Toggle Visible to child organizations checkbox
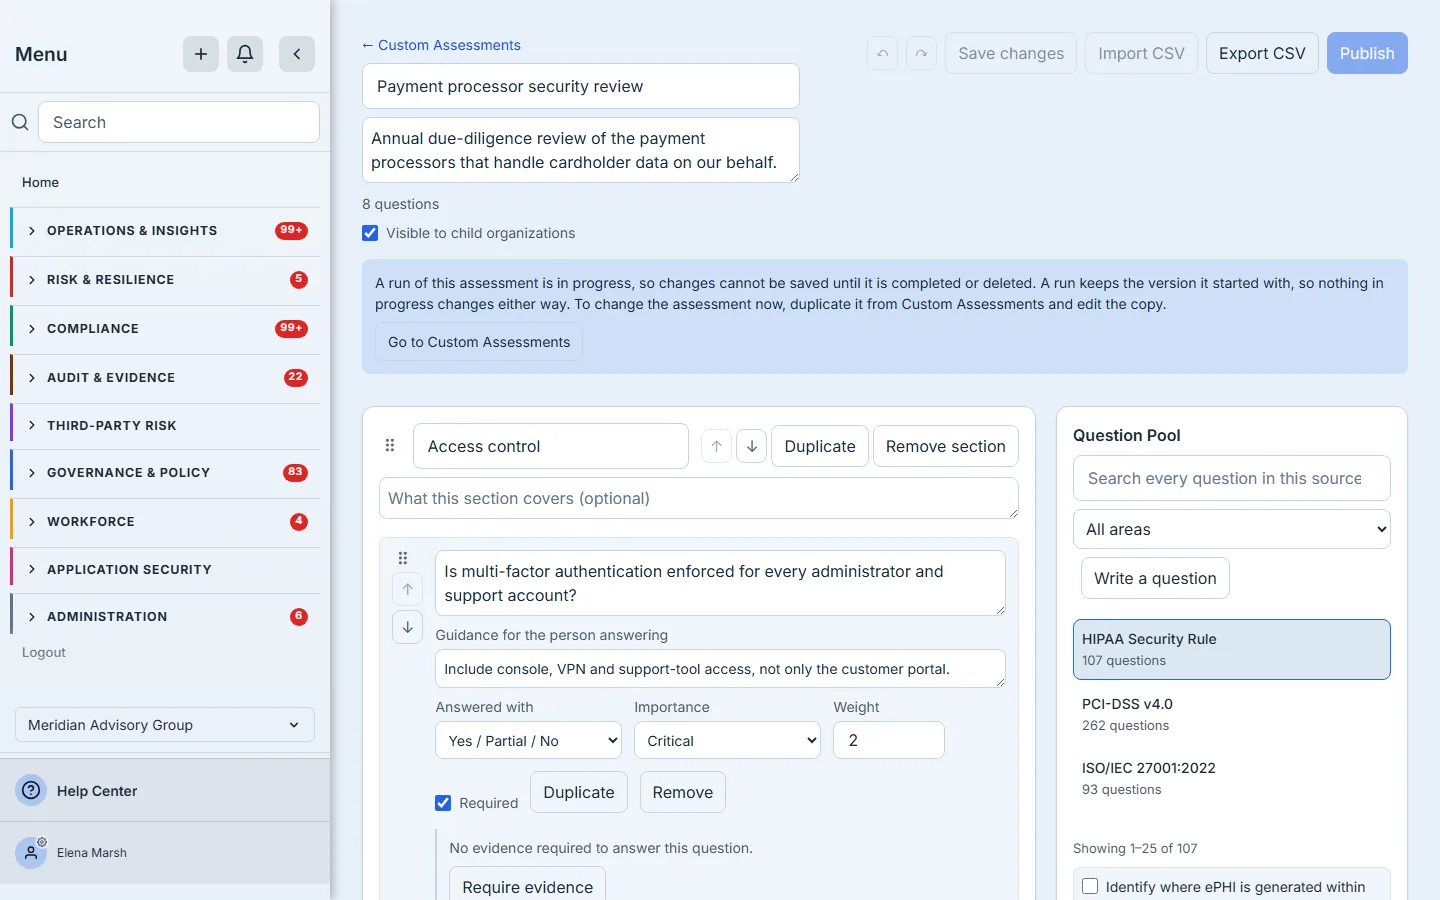This screenshot has height=900, width=1440. (370, 233)
